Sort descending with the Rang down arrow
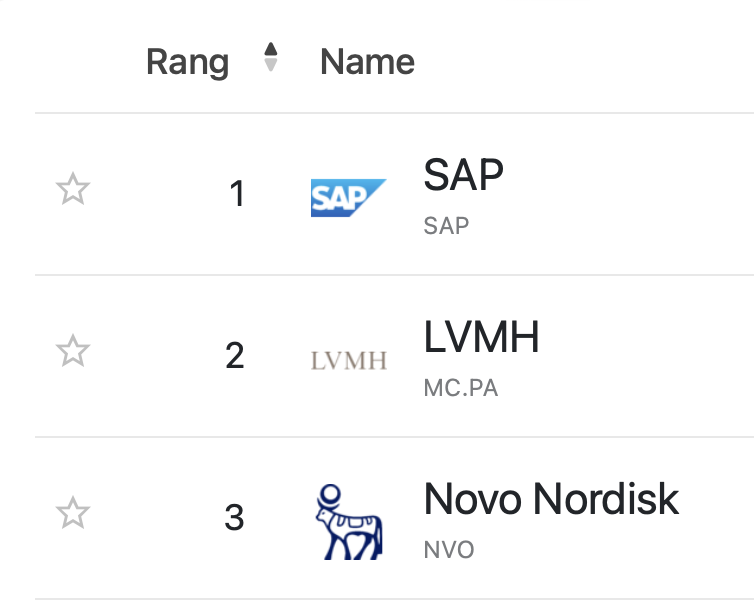This screenshot has width=754, height=606. point(270,65)
